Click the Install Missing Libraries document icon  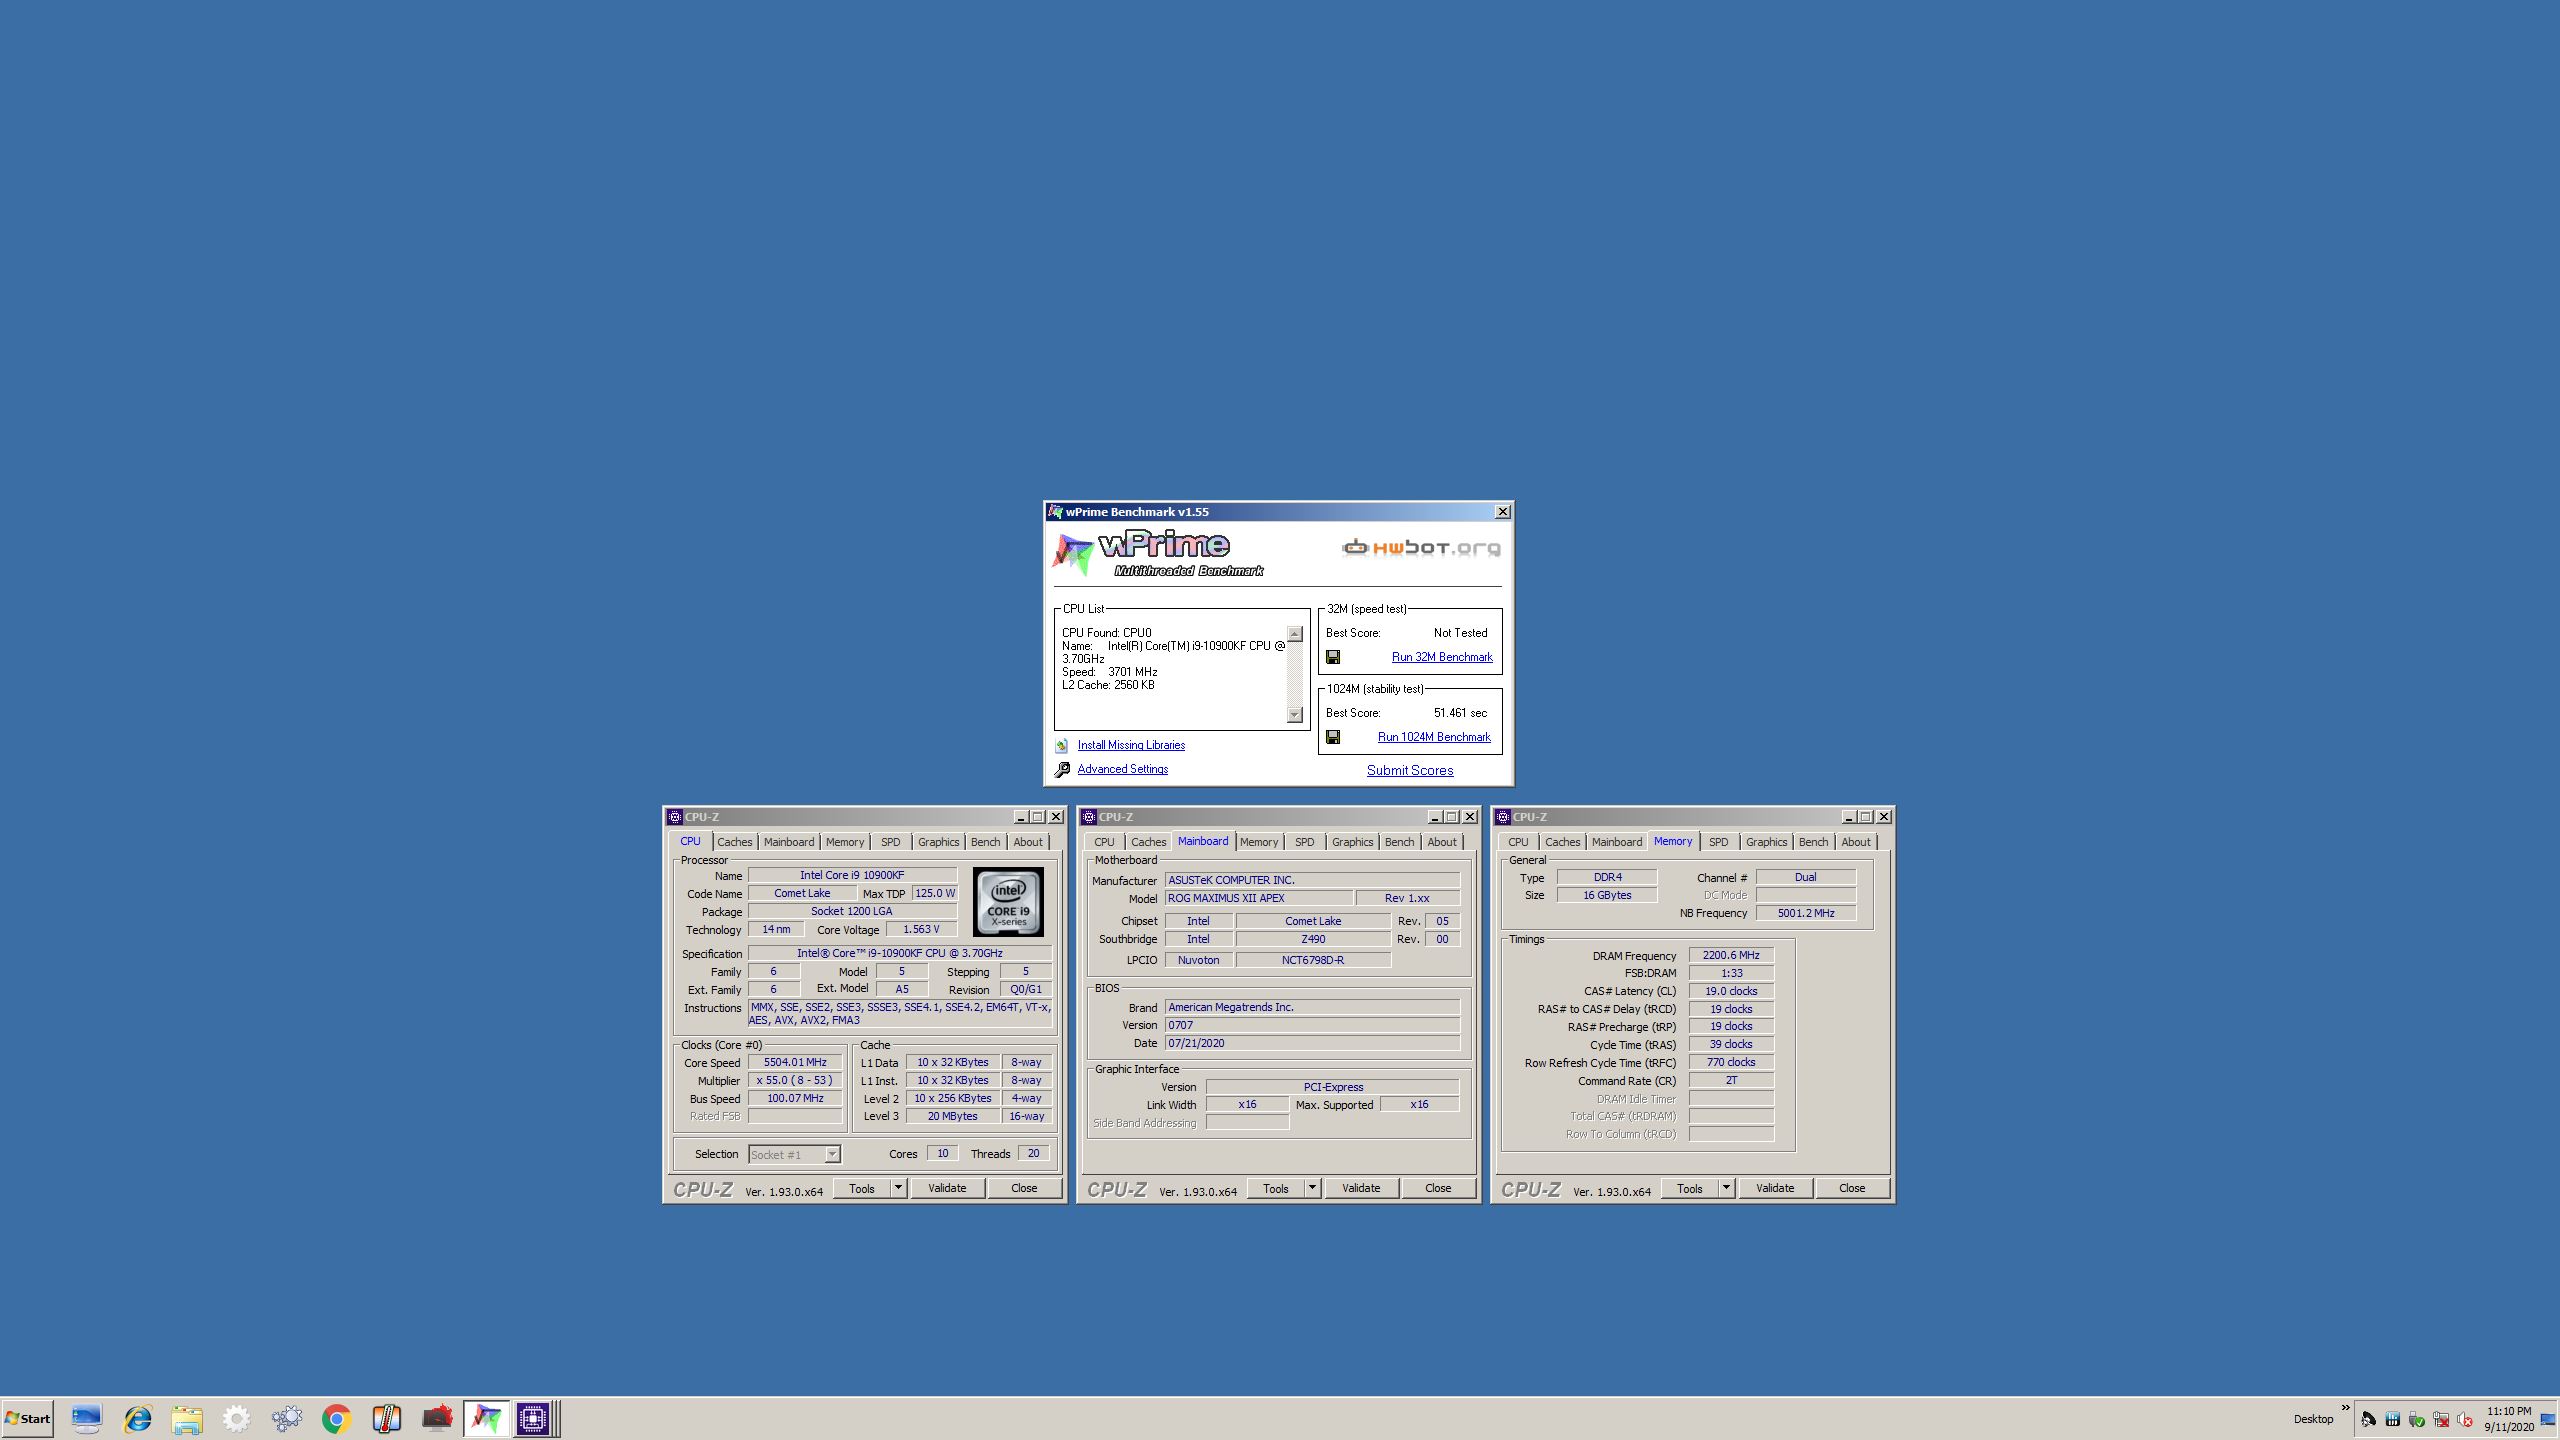(1062, 745)
